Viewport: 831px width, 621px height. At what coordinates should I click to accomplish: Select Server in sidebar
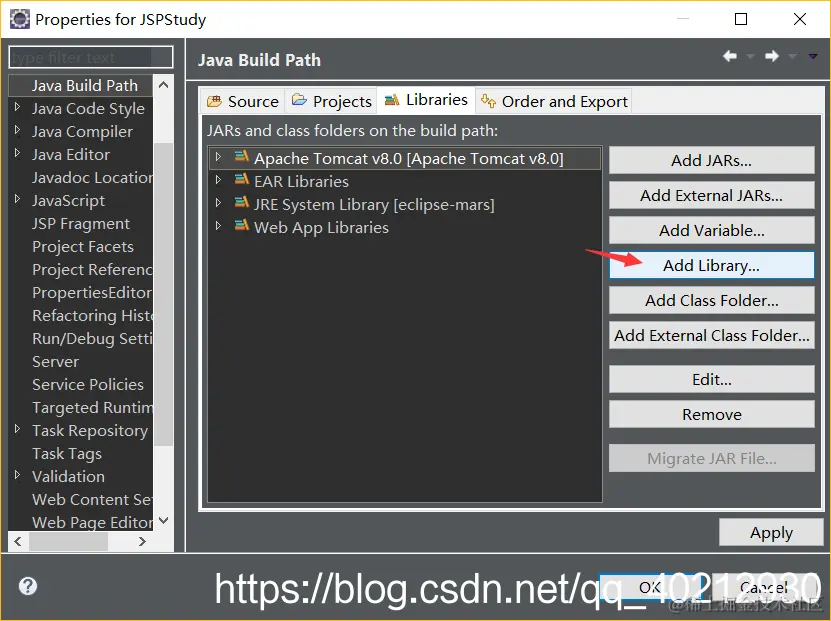(x=55, y=361)
